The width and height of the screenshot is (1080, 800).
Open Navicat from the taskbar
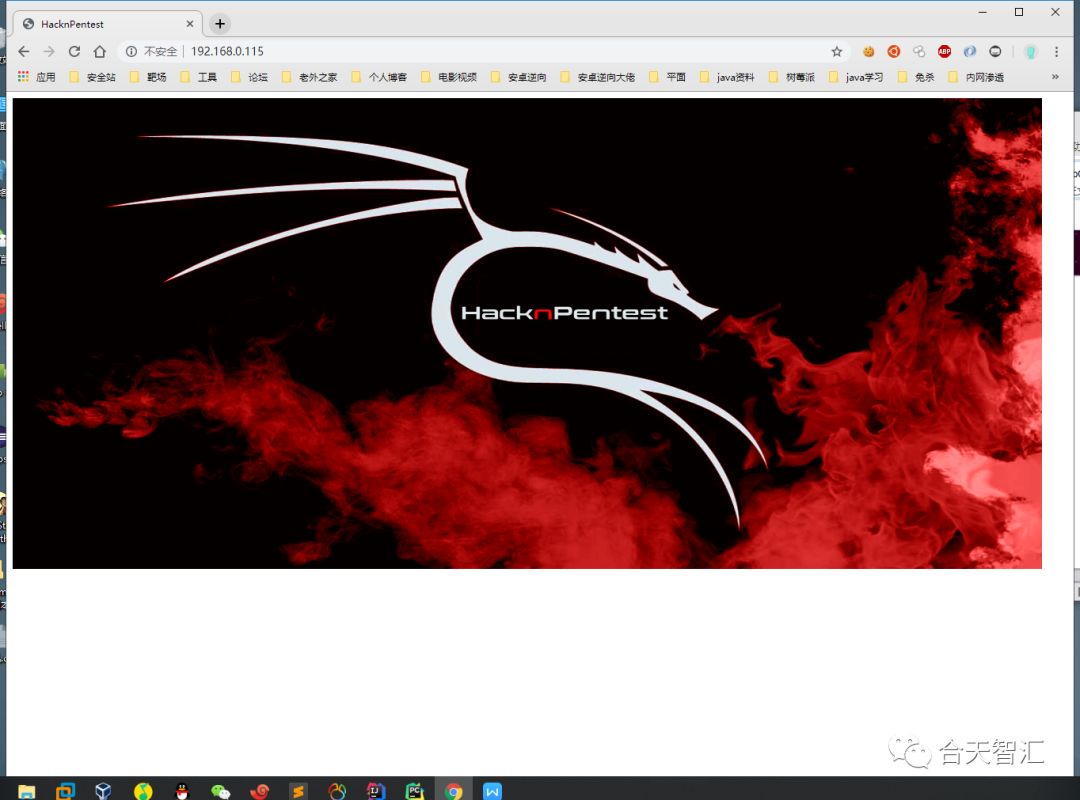[x=338, y=791]
